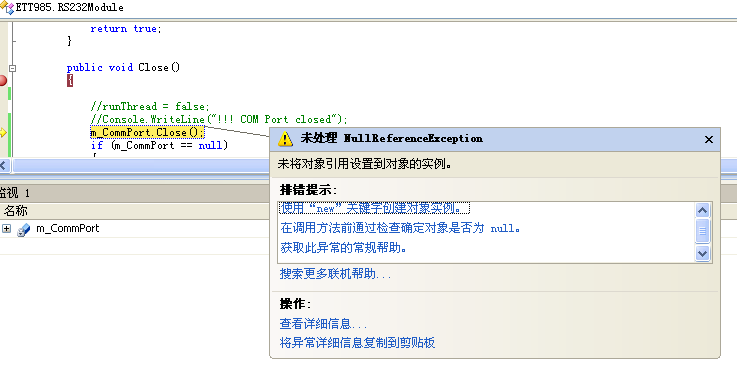Click the Console.WriteLine commented line
The height and width of the screenshot is (367, 737).
pos(219,119)
